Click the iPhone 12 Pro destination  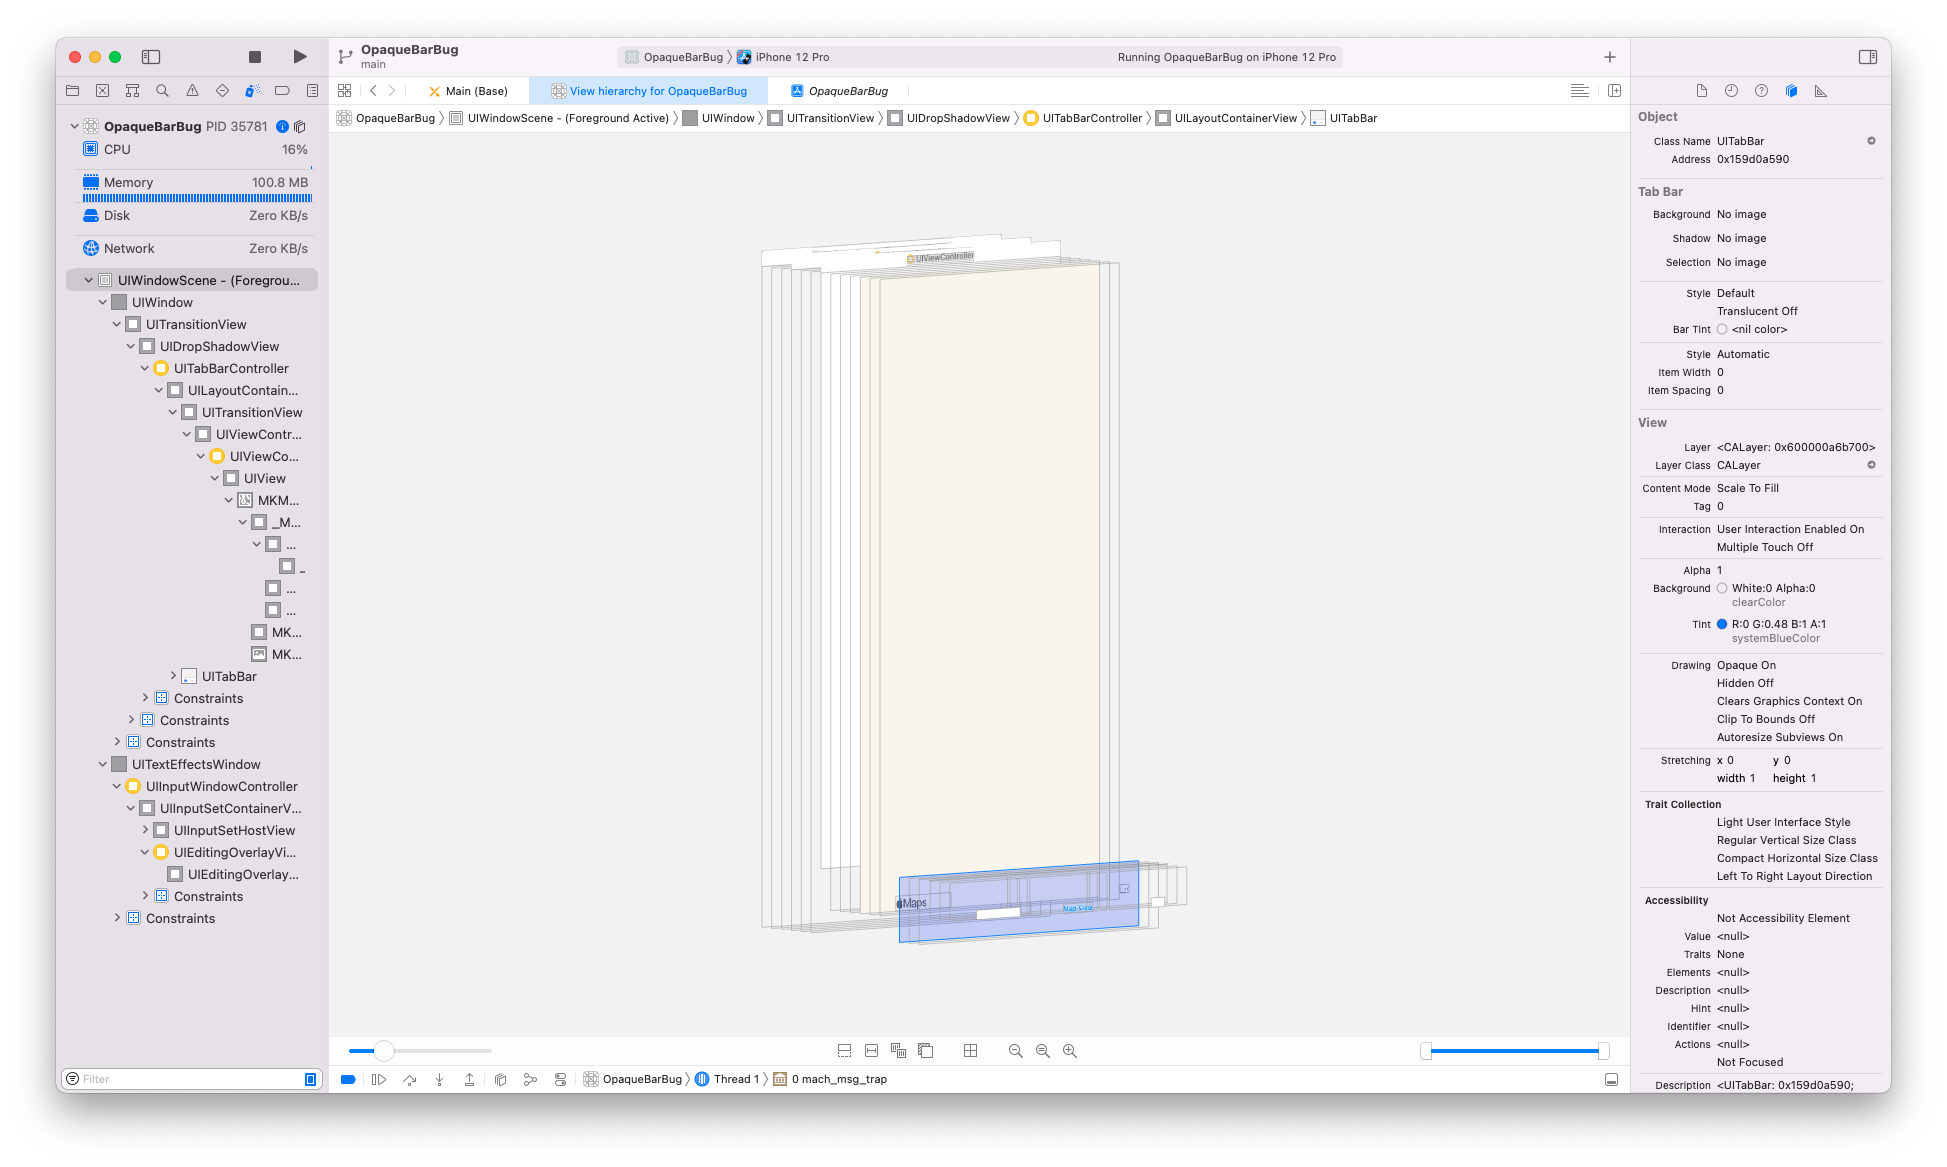tap(792, 57)
